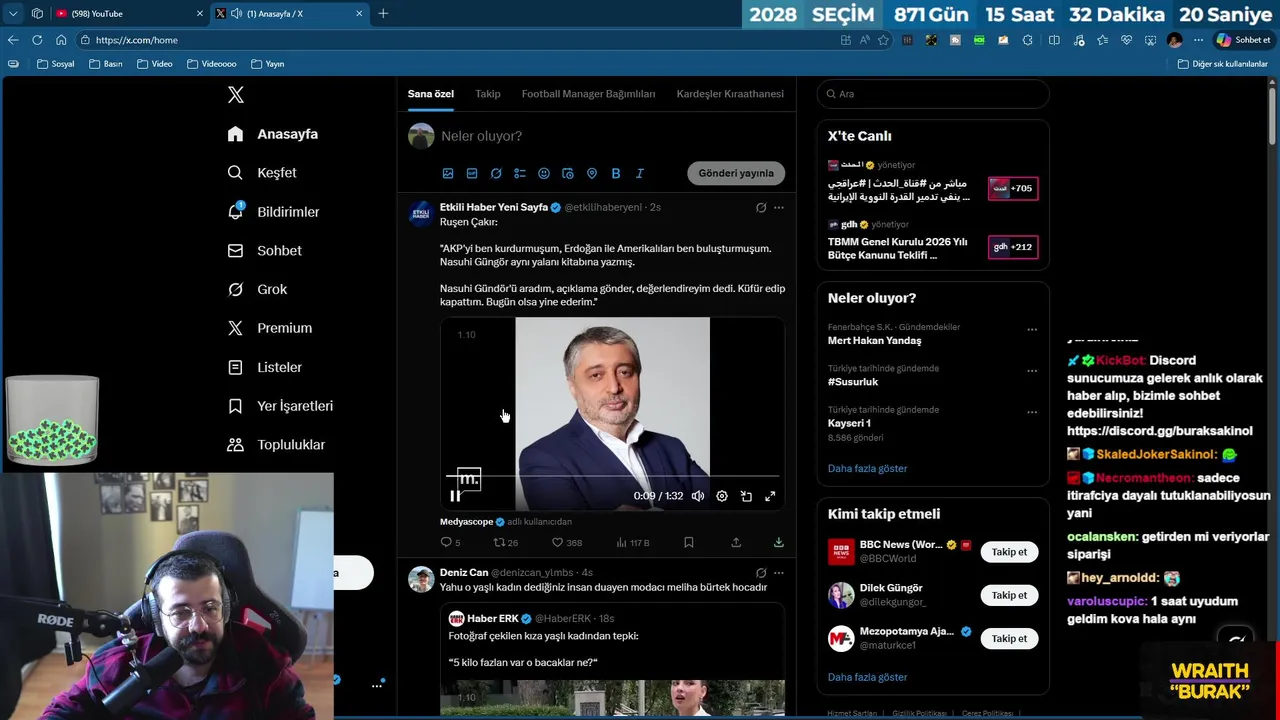
Task: Click Daha fazla göster under Kimi takip etmeli
Action: point(867,677)
